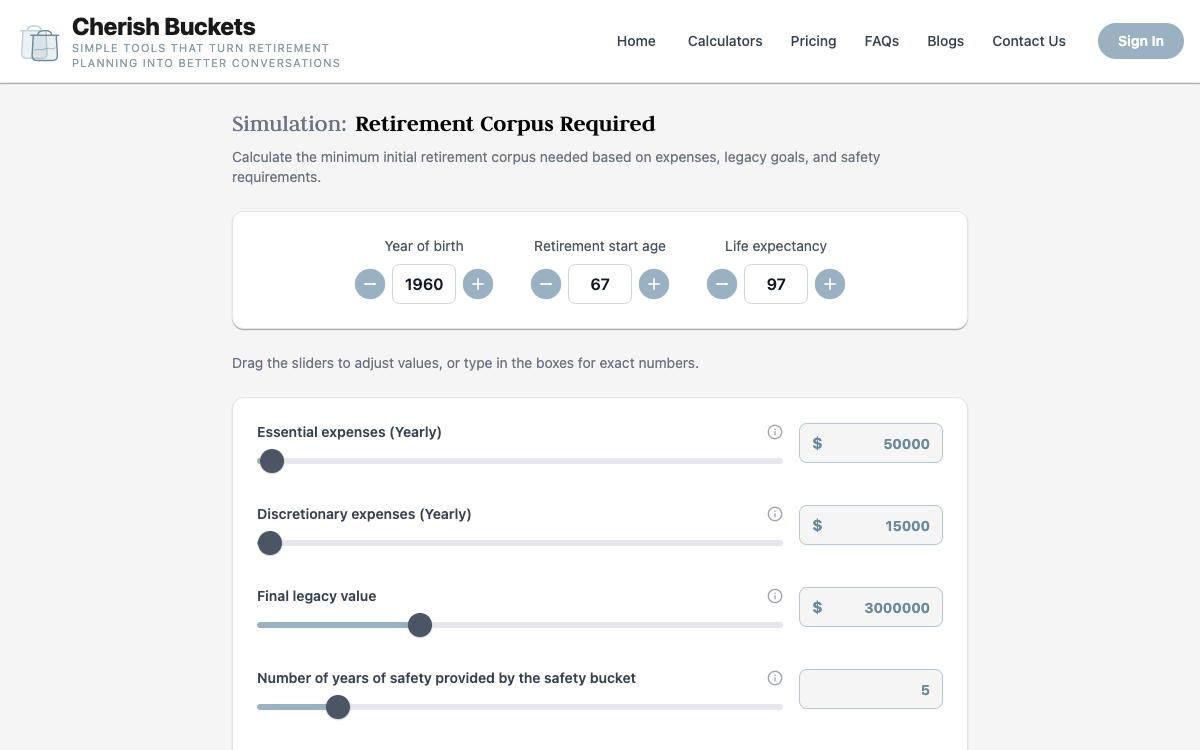Visit the Blogs link

(x=946, y=41)
